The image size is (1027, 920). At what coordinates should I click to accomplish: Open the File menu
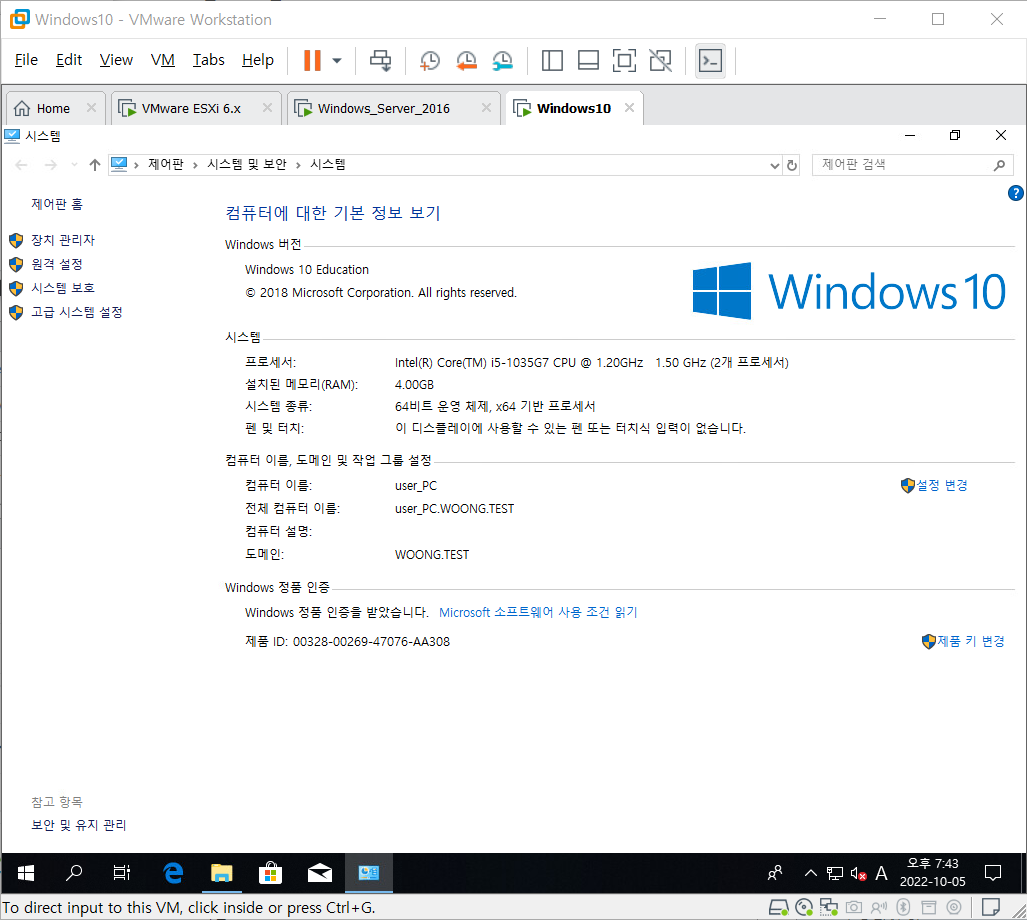pyautogui.click(x=26, y=60)
